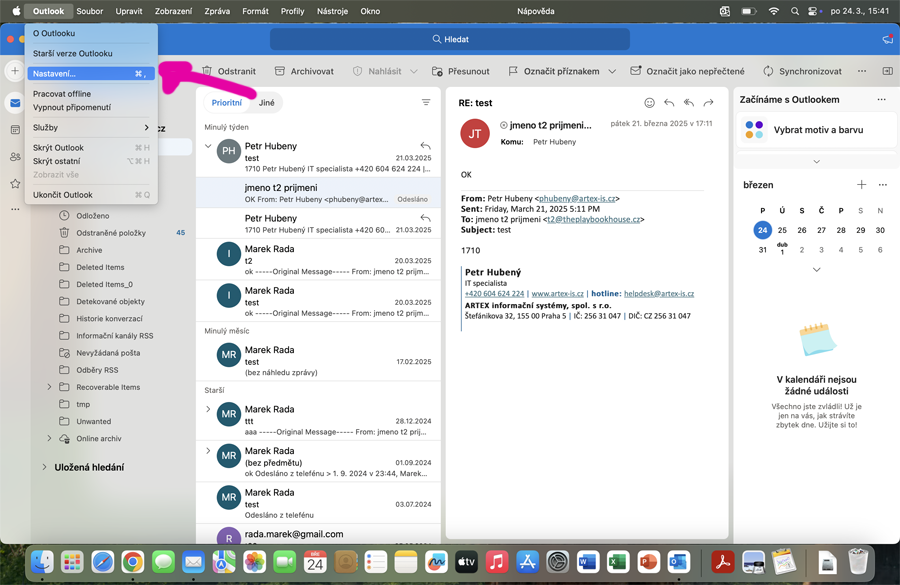The image size is (900, 585).
Task: Switch the inbox to the Jiné view
Action: pos(267,103)
